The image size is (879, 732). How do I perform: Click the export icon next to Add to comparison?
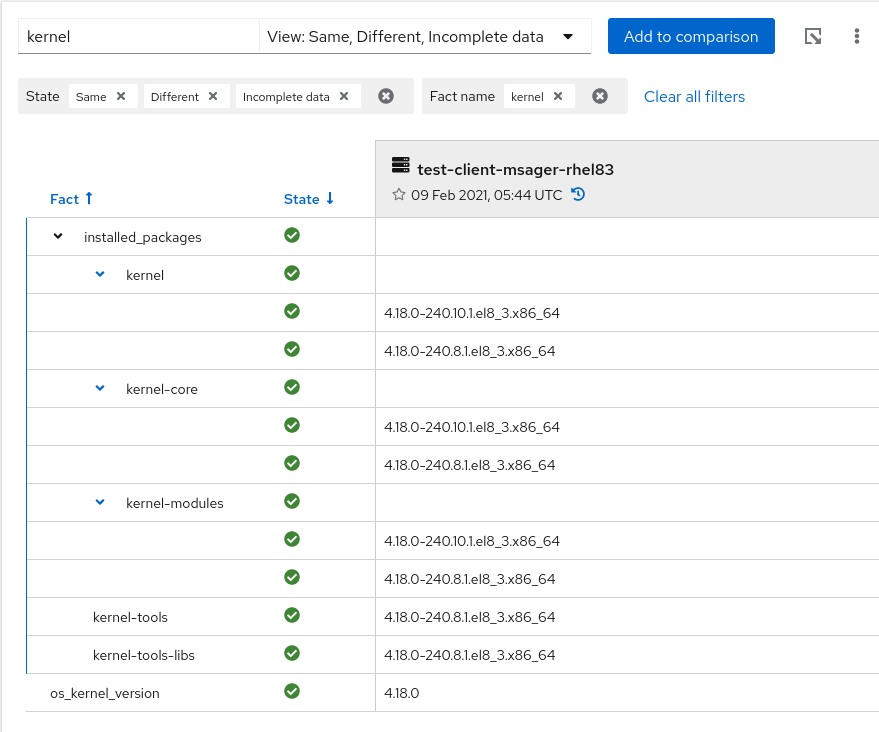coord(813,37)
